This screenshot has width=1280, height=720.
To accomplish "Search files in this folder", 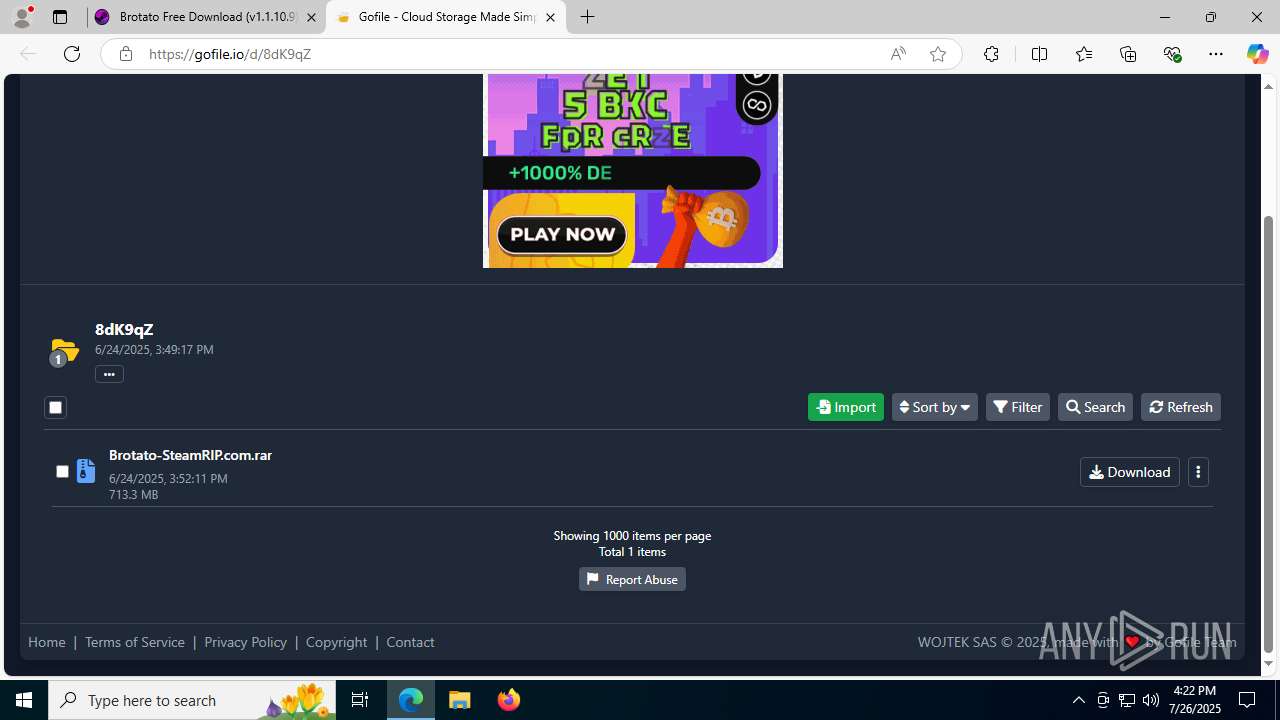I will pos(1095,407).
